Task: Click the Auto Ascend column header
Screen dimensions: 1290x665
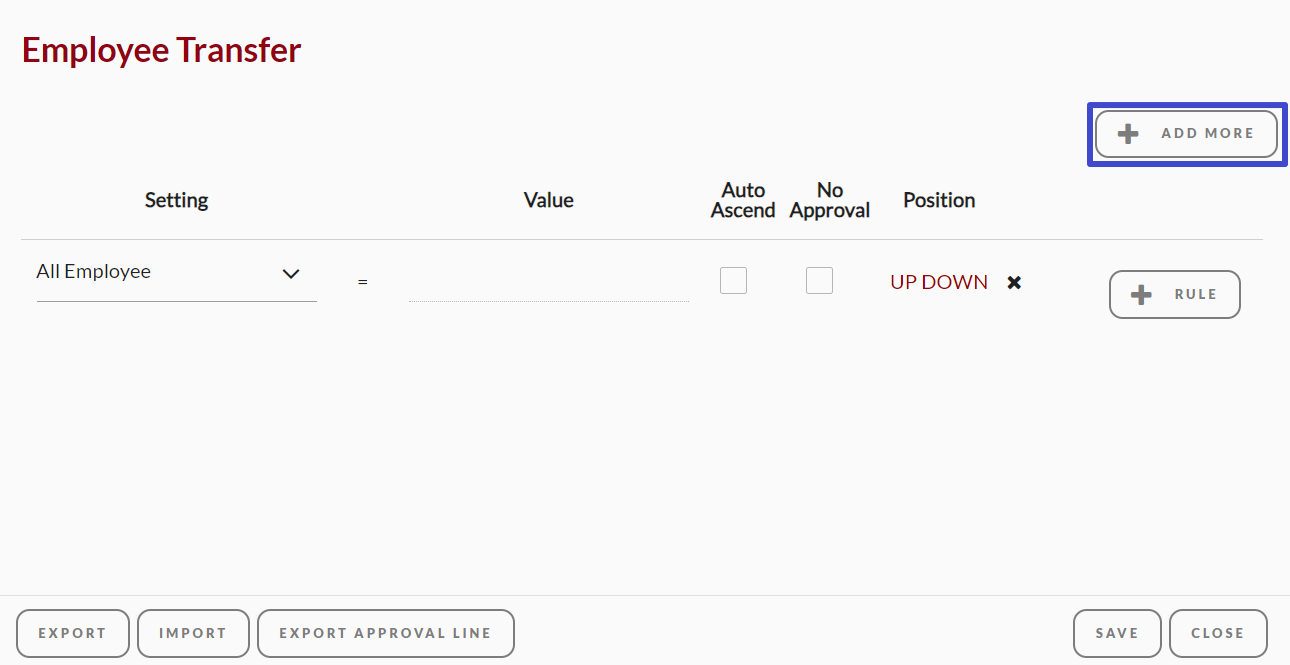Action: pyautogui.click(x=743, y=200)
